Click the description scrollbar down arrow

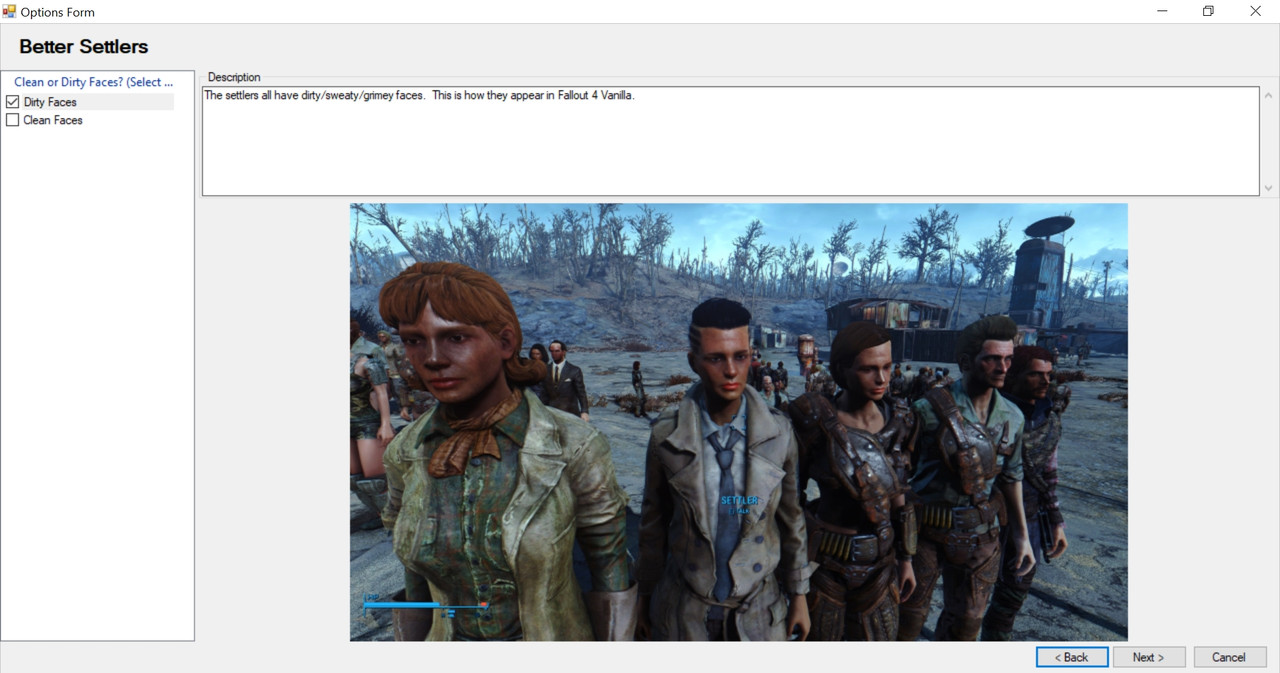pyautogui.click(x=1269, y=188)
